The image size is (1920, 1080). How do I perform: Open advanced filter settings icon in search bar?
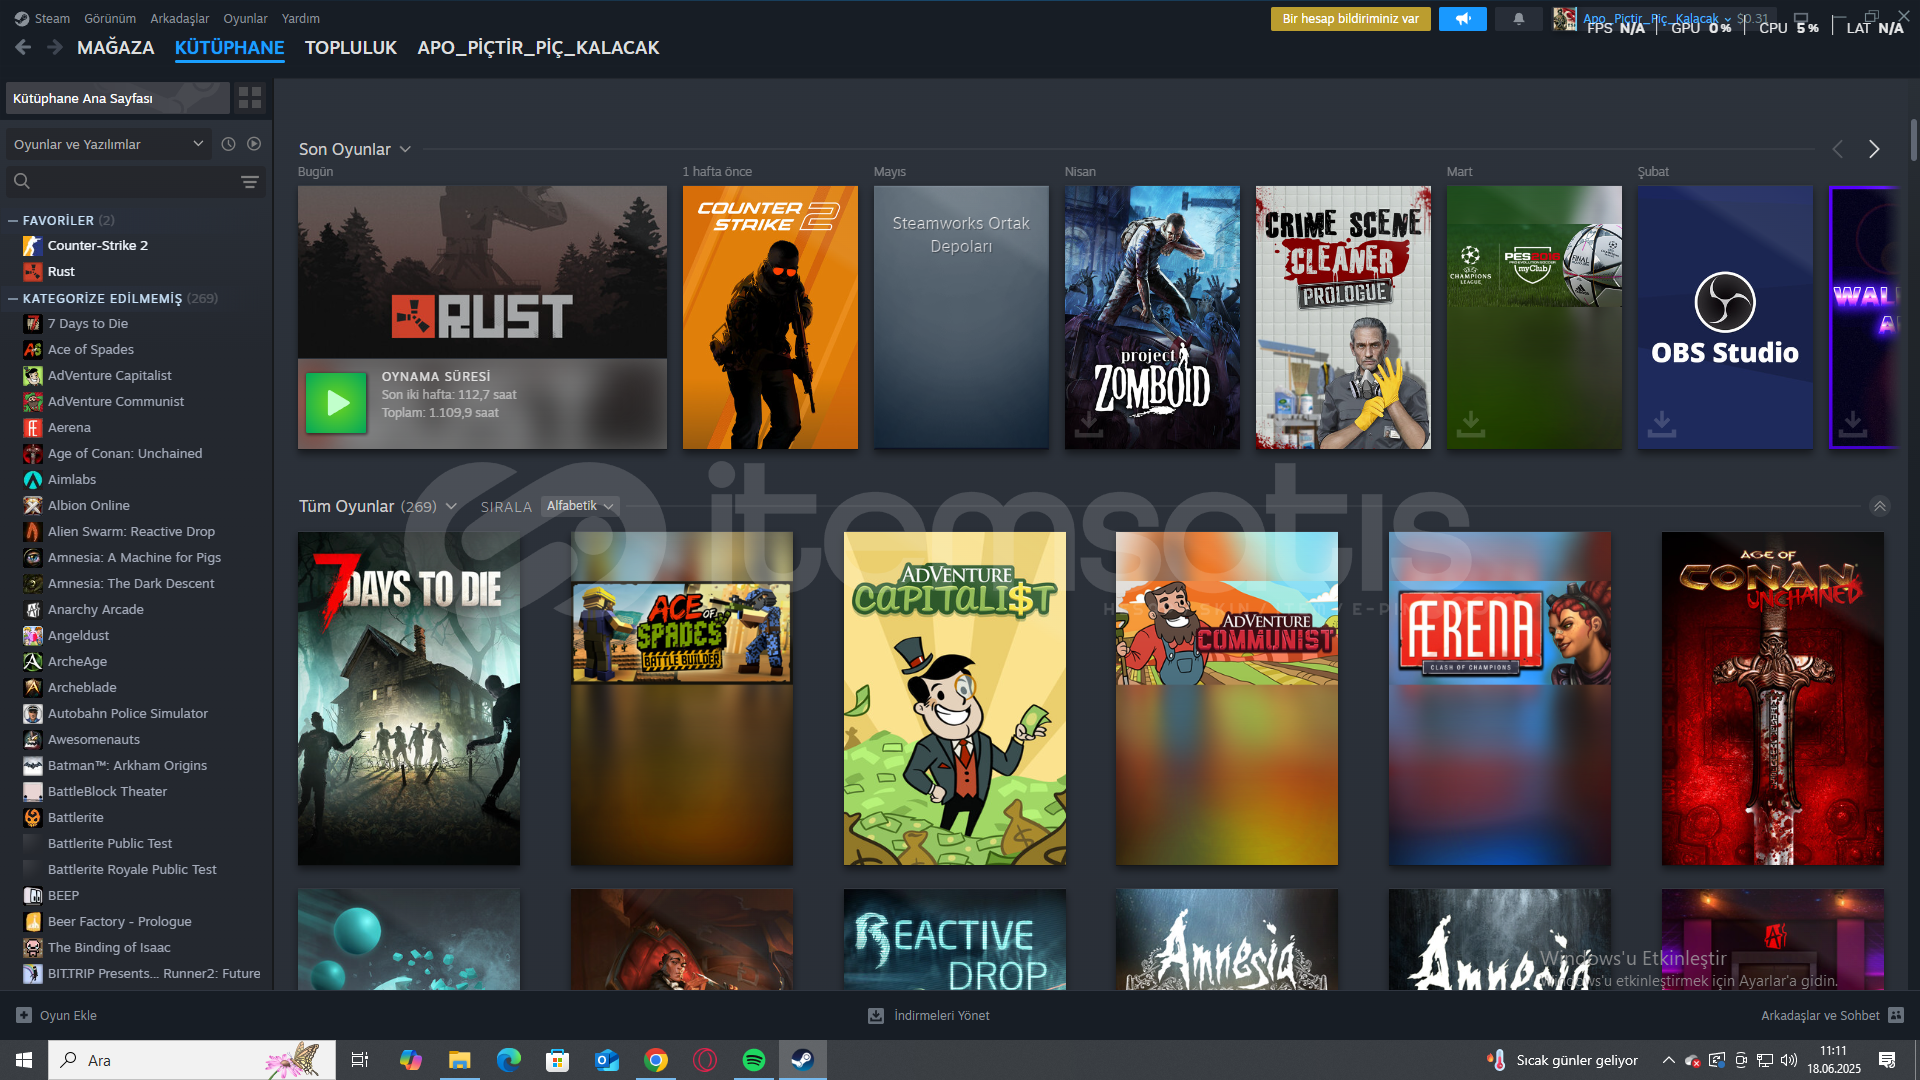point(250,182)
